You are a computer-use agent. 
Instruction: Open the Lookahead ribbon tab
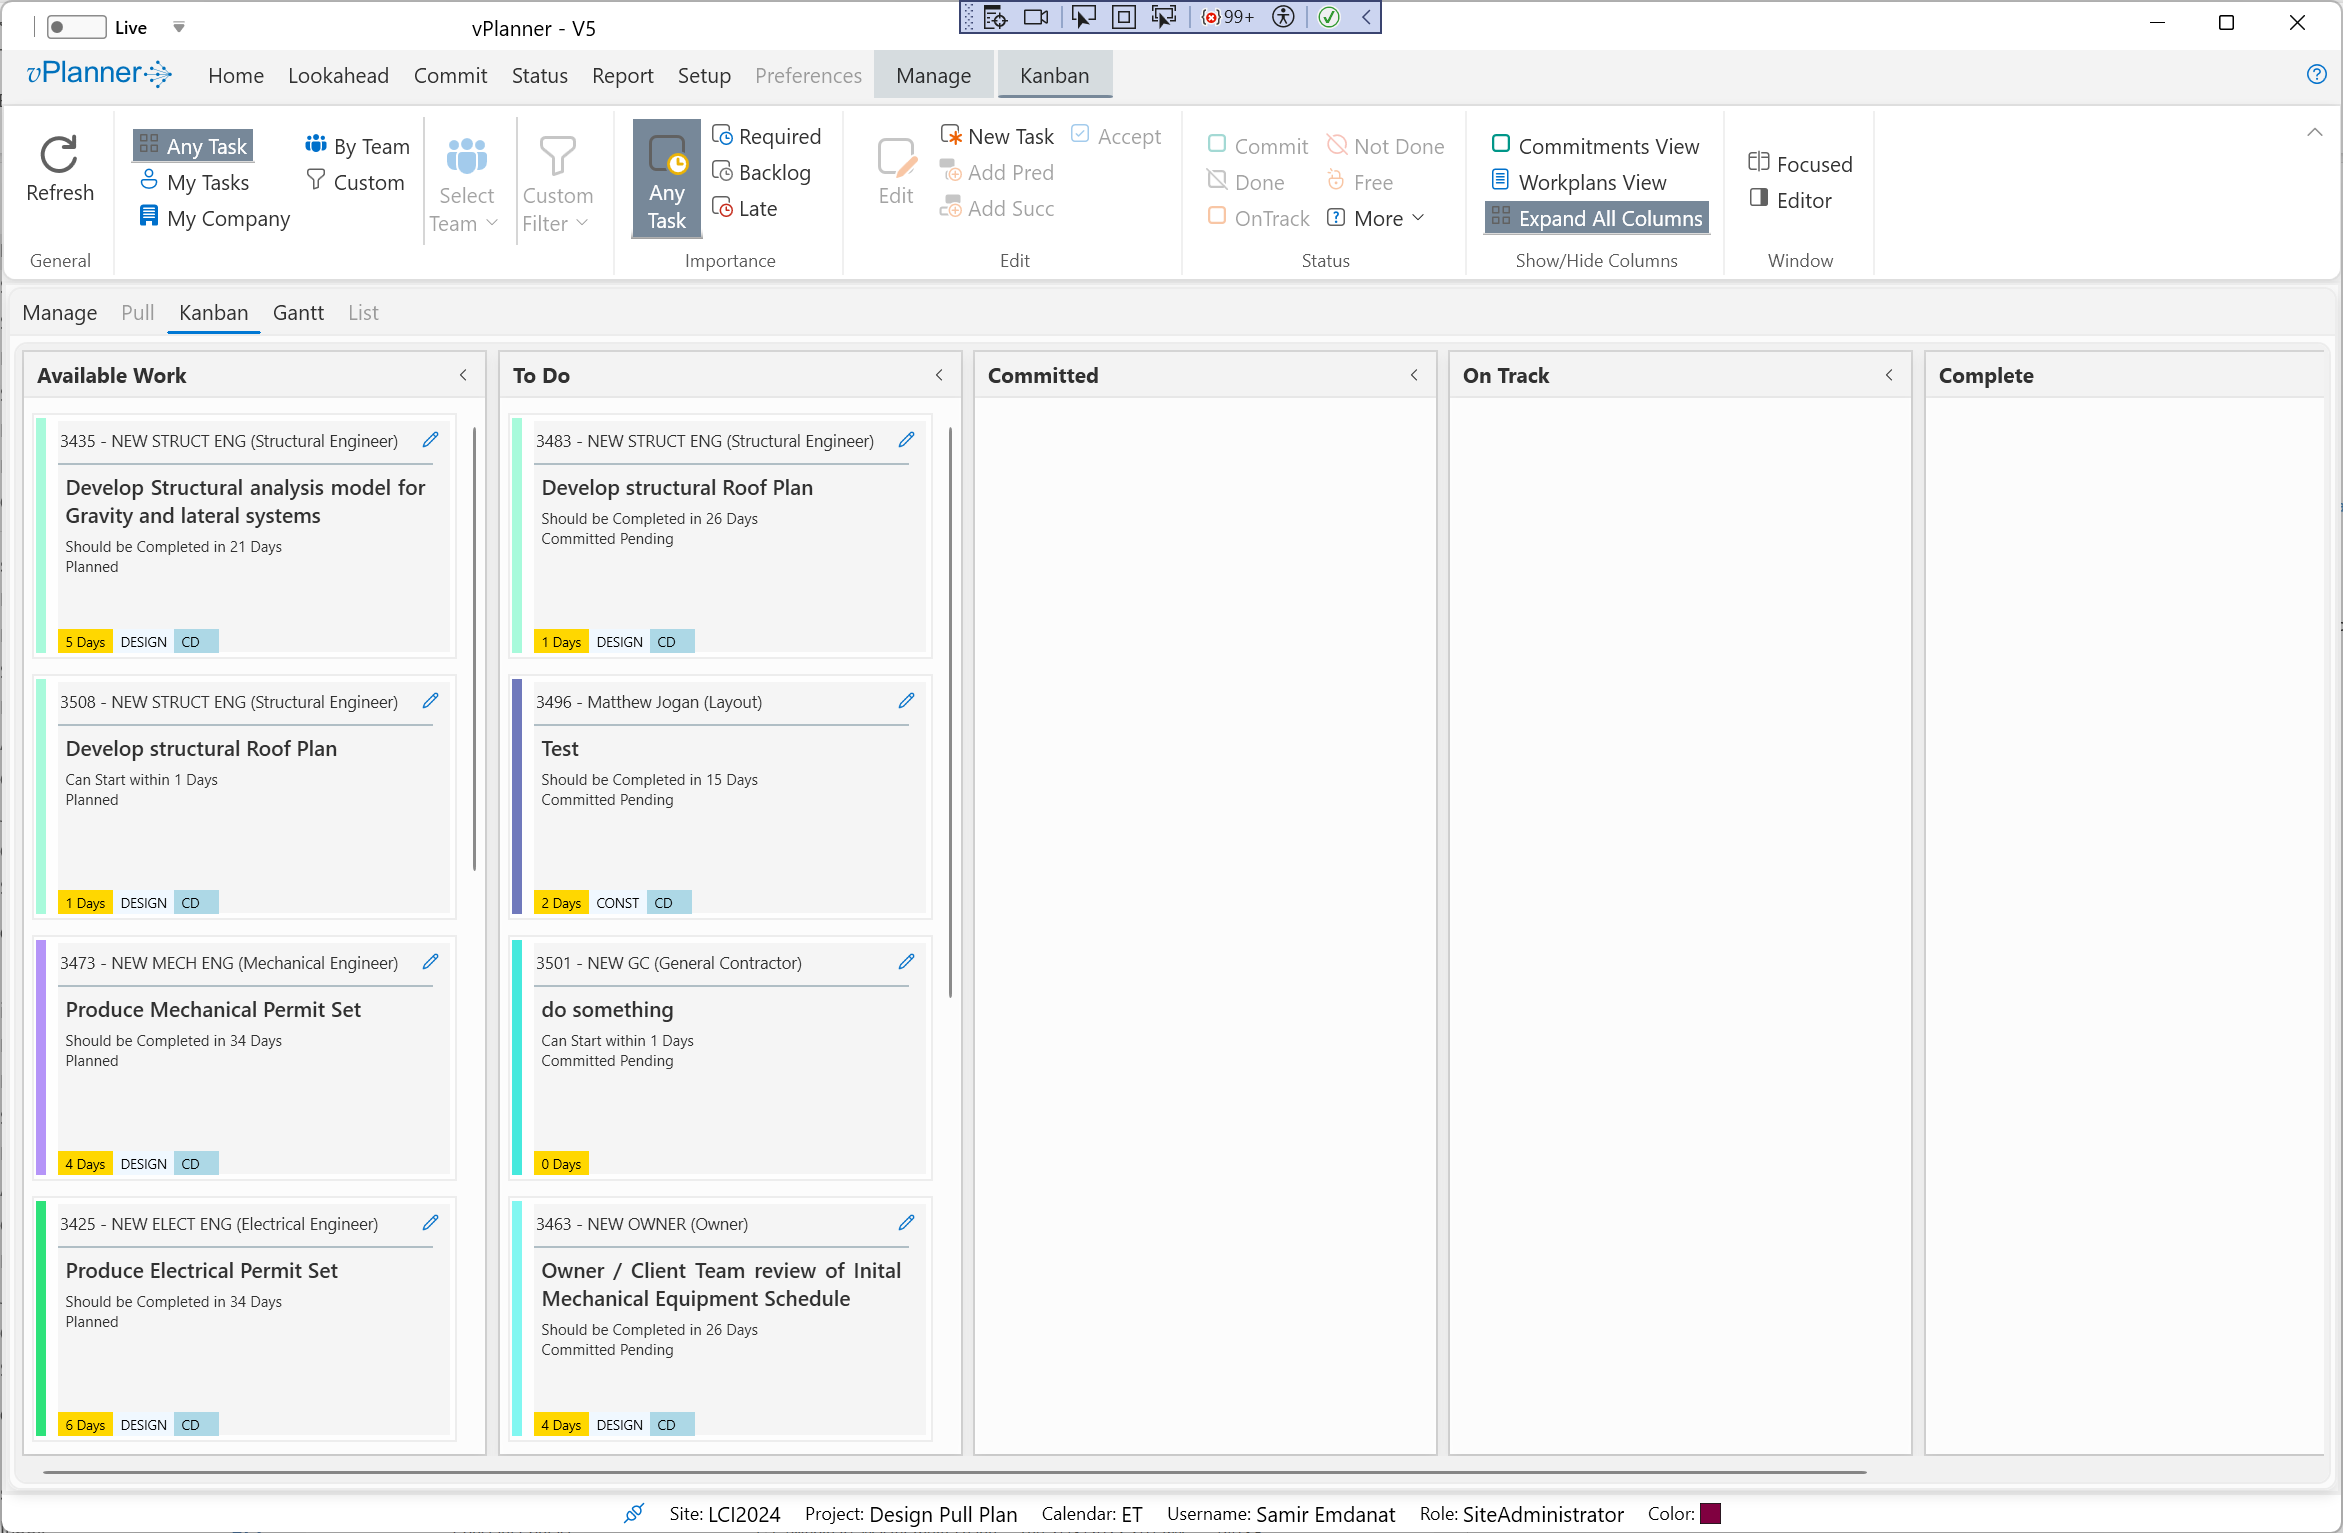point(338,76)
